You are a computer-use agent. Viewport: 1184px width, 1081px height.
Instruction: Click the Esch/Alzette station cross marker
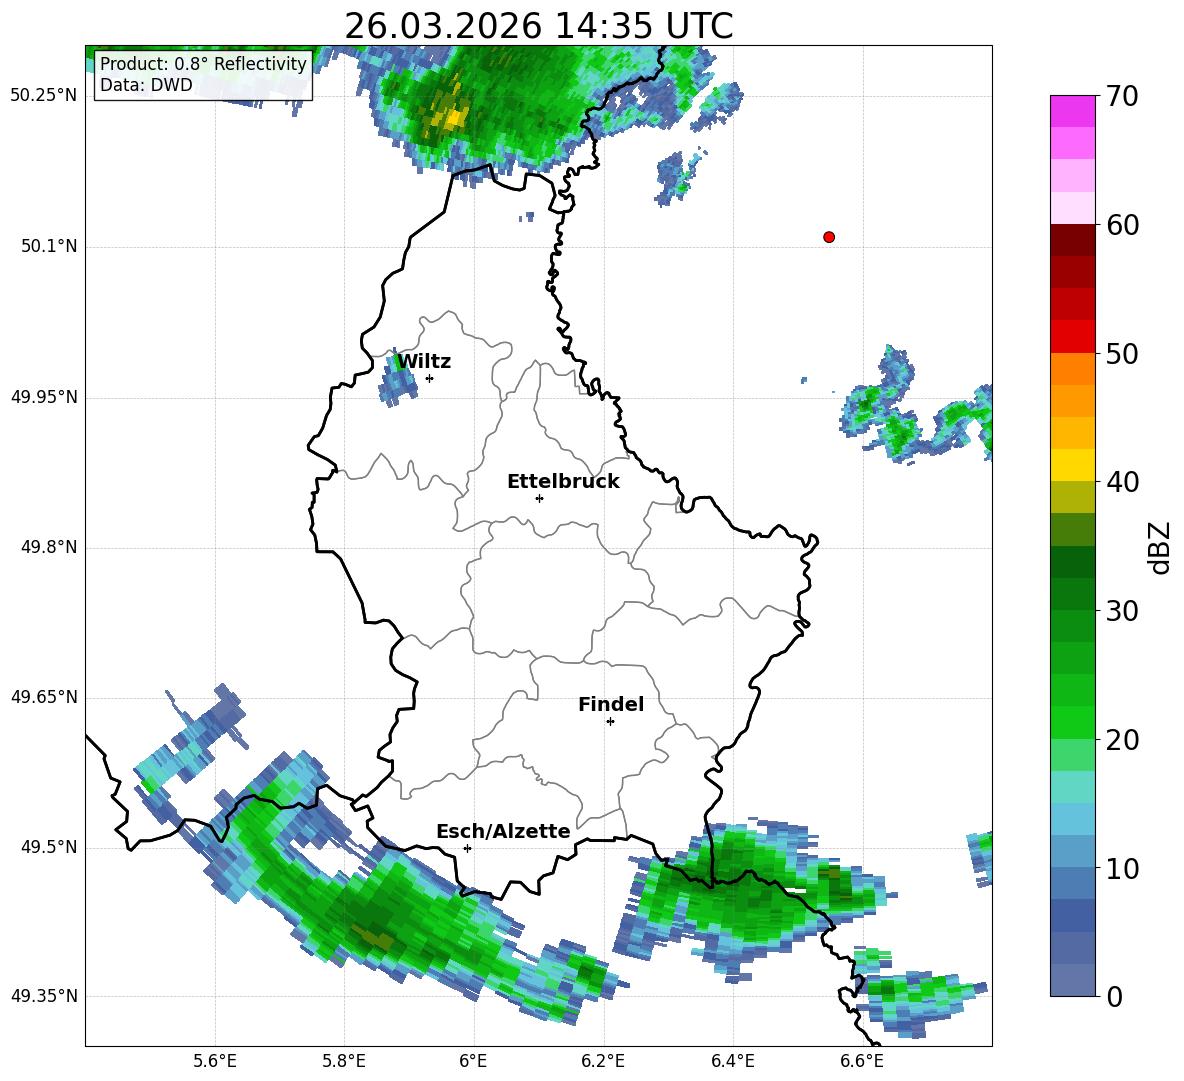[x=467, y=848]
